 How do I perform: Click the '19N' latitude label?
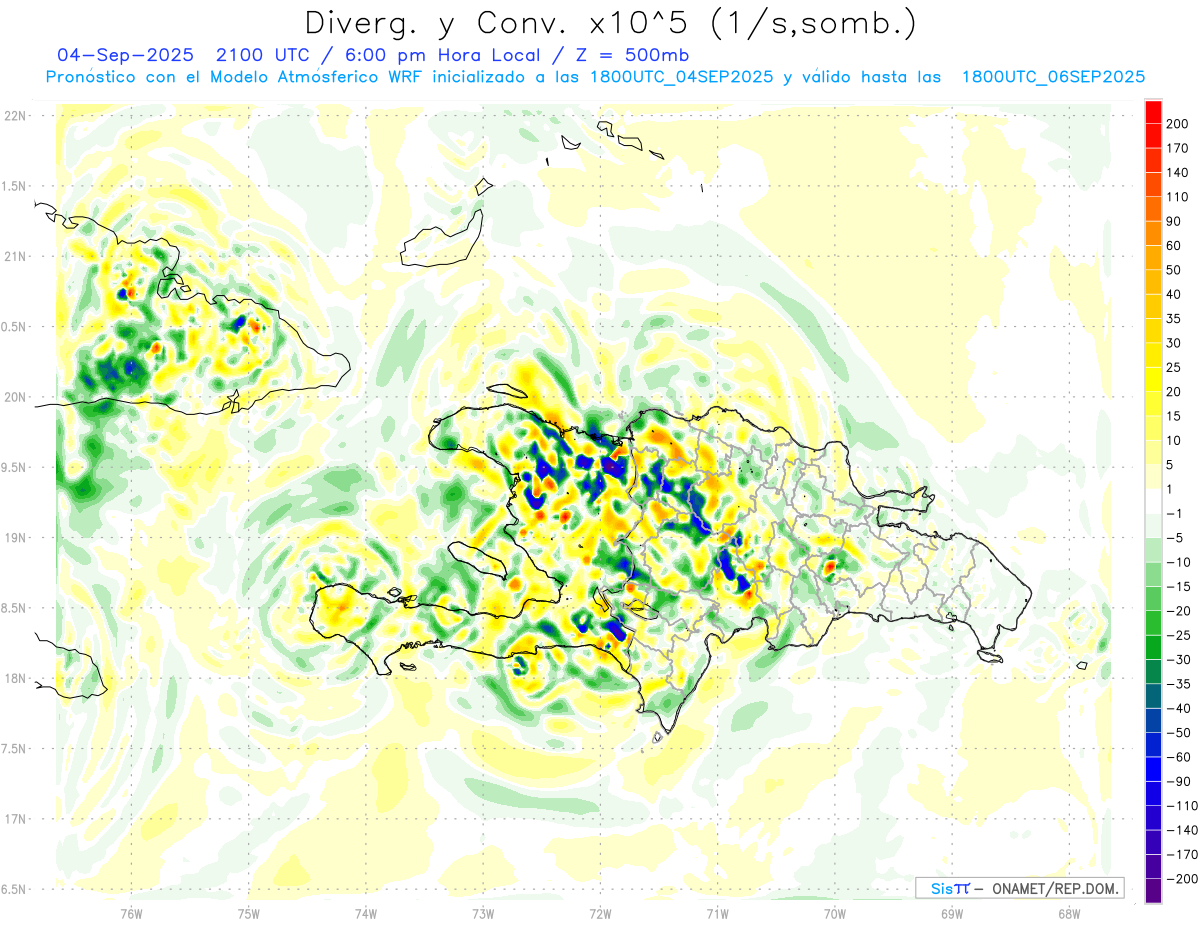[x=14, y=537]
